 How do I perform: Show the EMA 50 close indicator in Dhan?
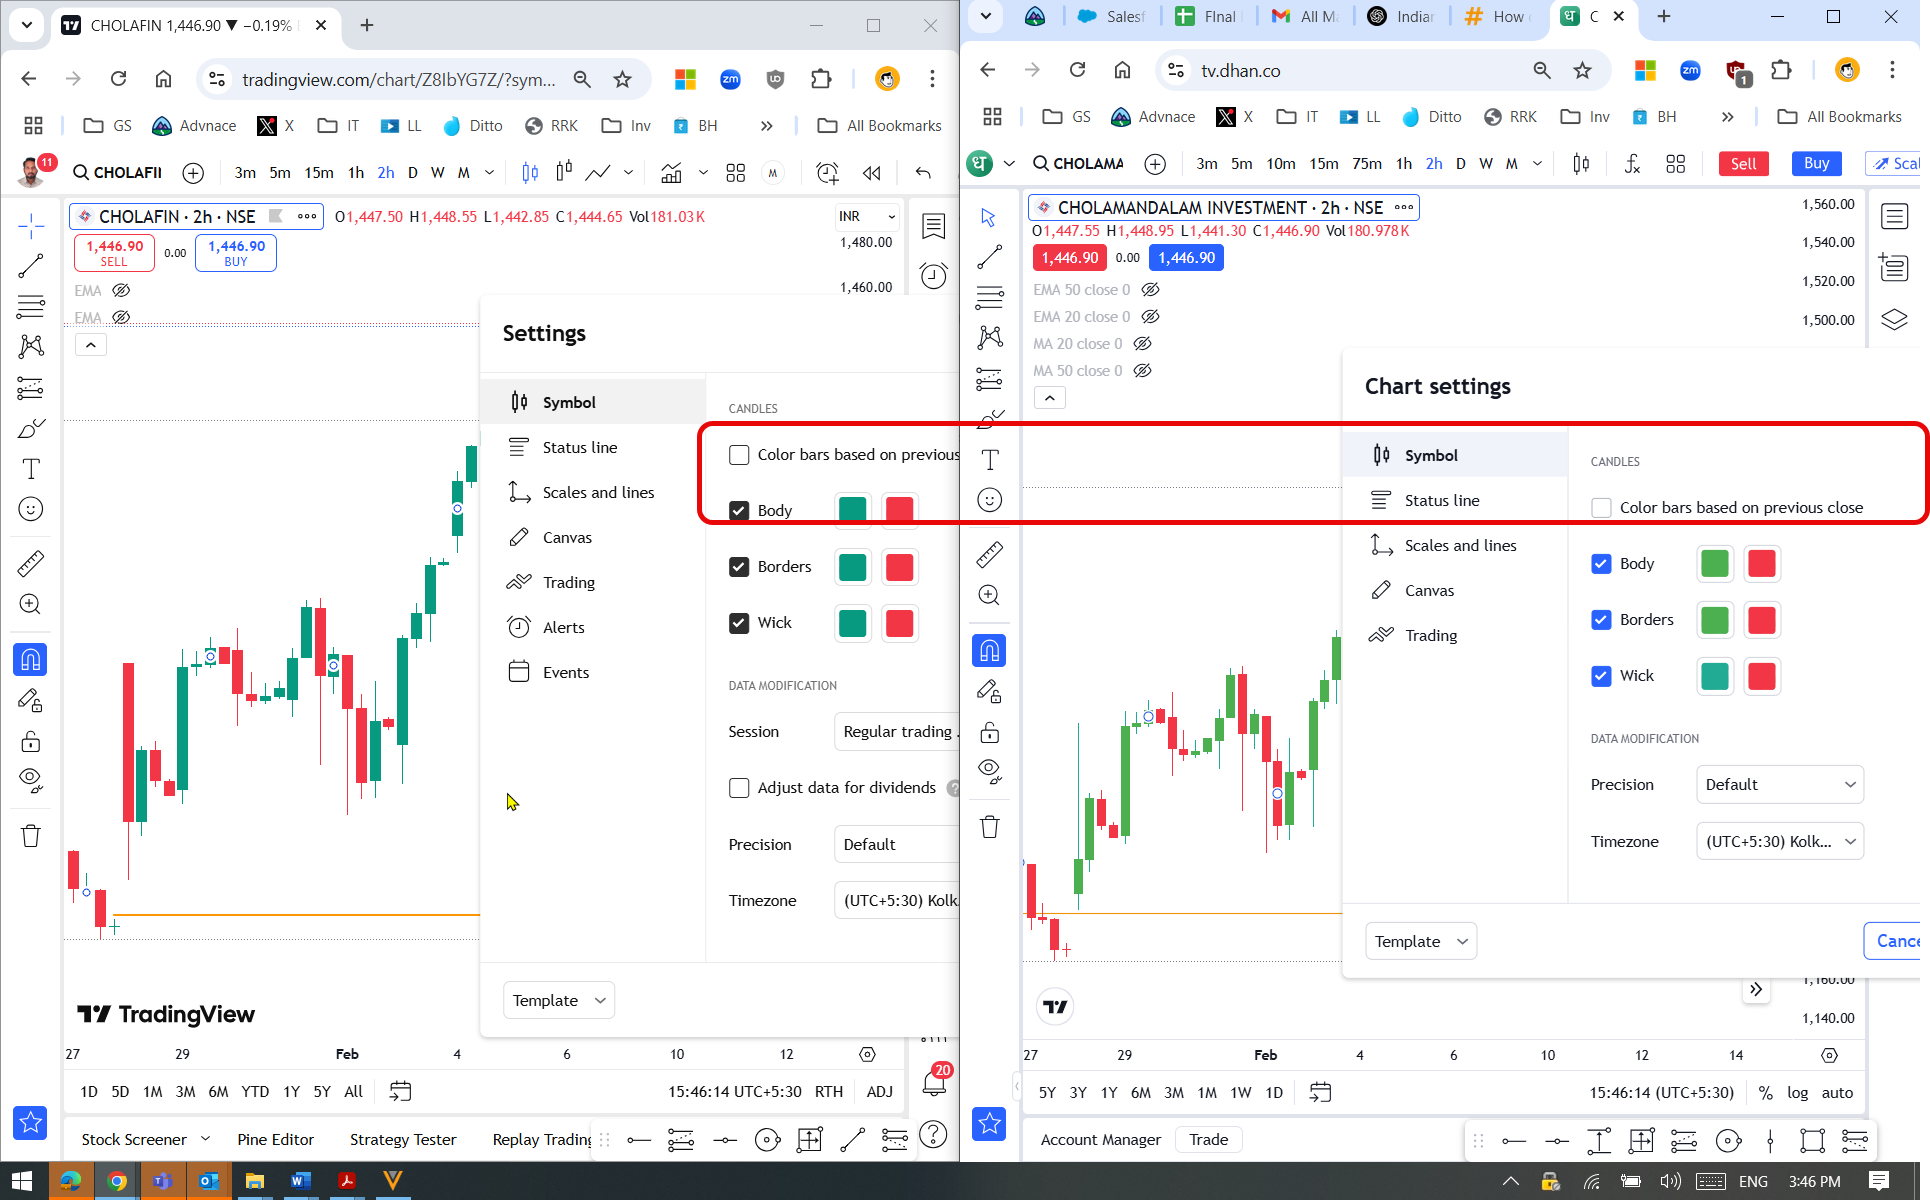point(1150,290)
